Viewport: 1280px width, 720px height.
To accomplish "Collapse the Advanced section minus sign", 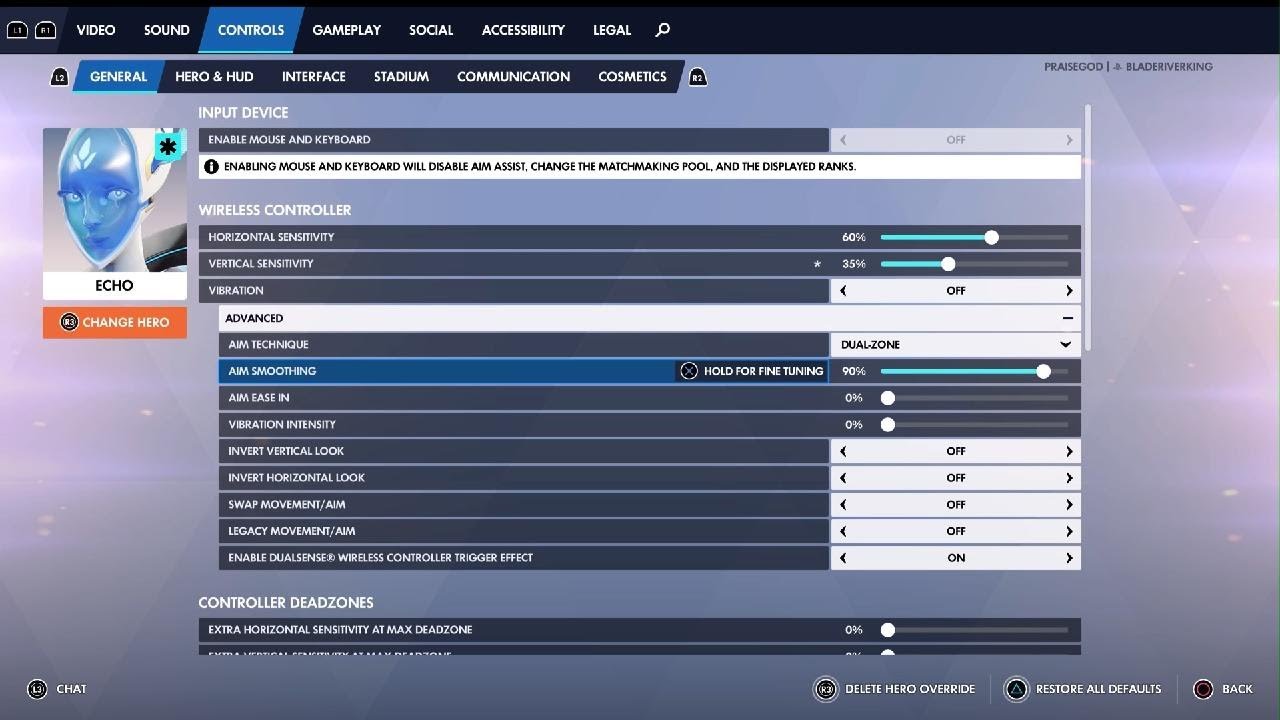I will tap(1067, 318).
